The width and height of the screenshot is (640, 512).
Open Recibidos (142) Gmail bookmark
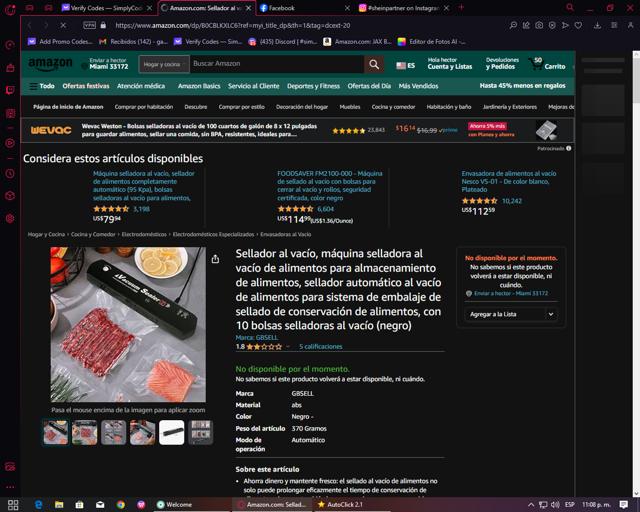(x=133, y=42)
